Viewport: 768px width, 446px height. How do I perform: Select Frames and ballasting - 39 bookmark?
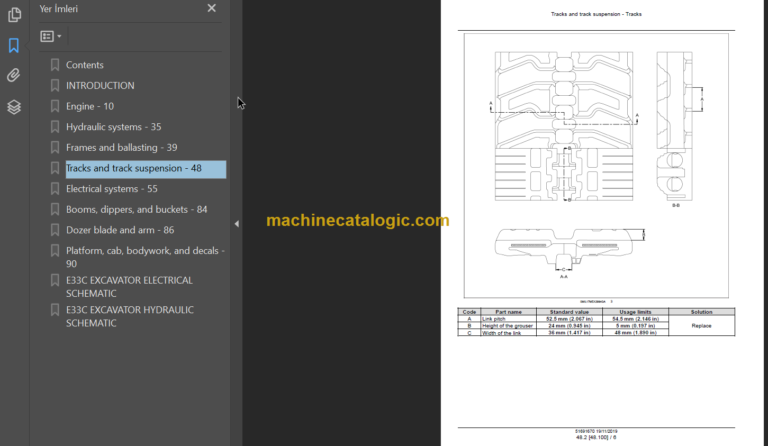121,147
